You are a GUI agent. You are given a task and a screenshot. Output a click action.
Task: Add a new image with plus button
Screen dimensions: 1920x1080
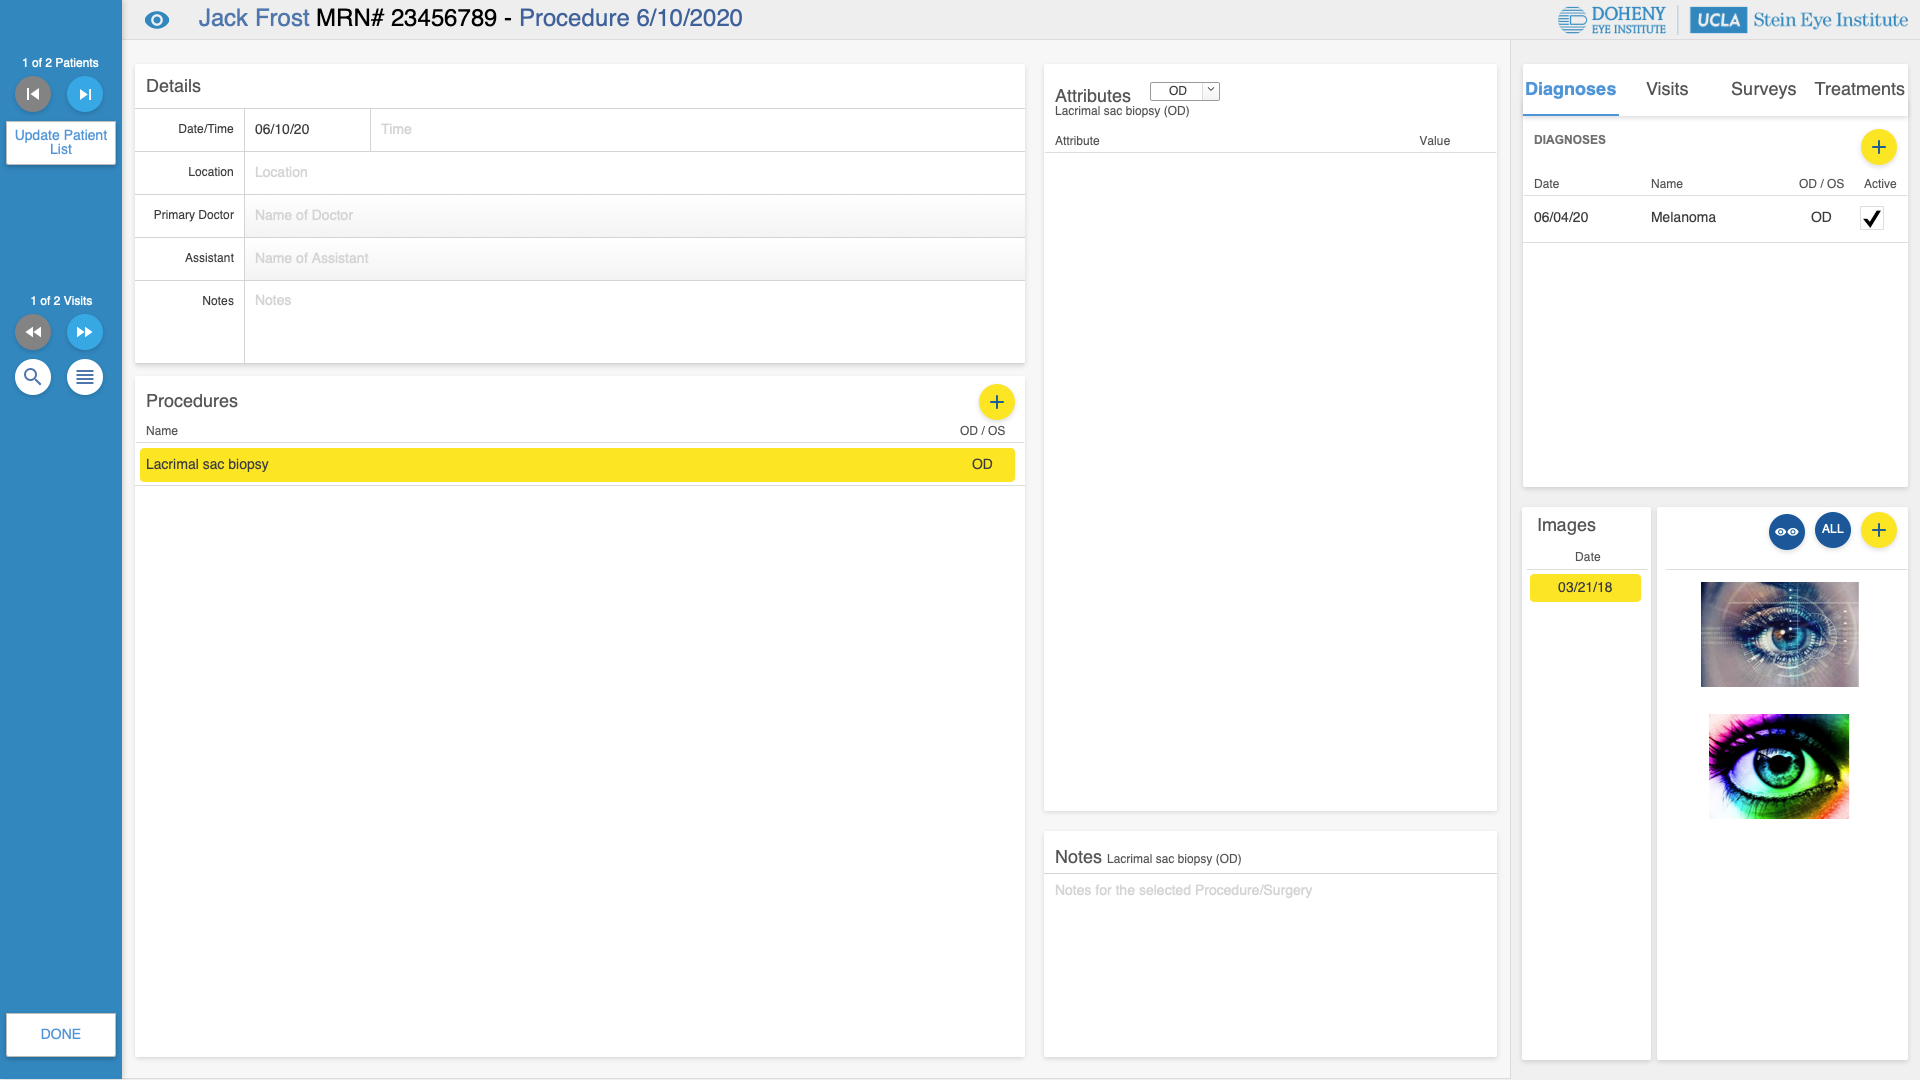[1878, 531]
